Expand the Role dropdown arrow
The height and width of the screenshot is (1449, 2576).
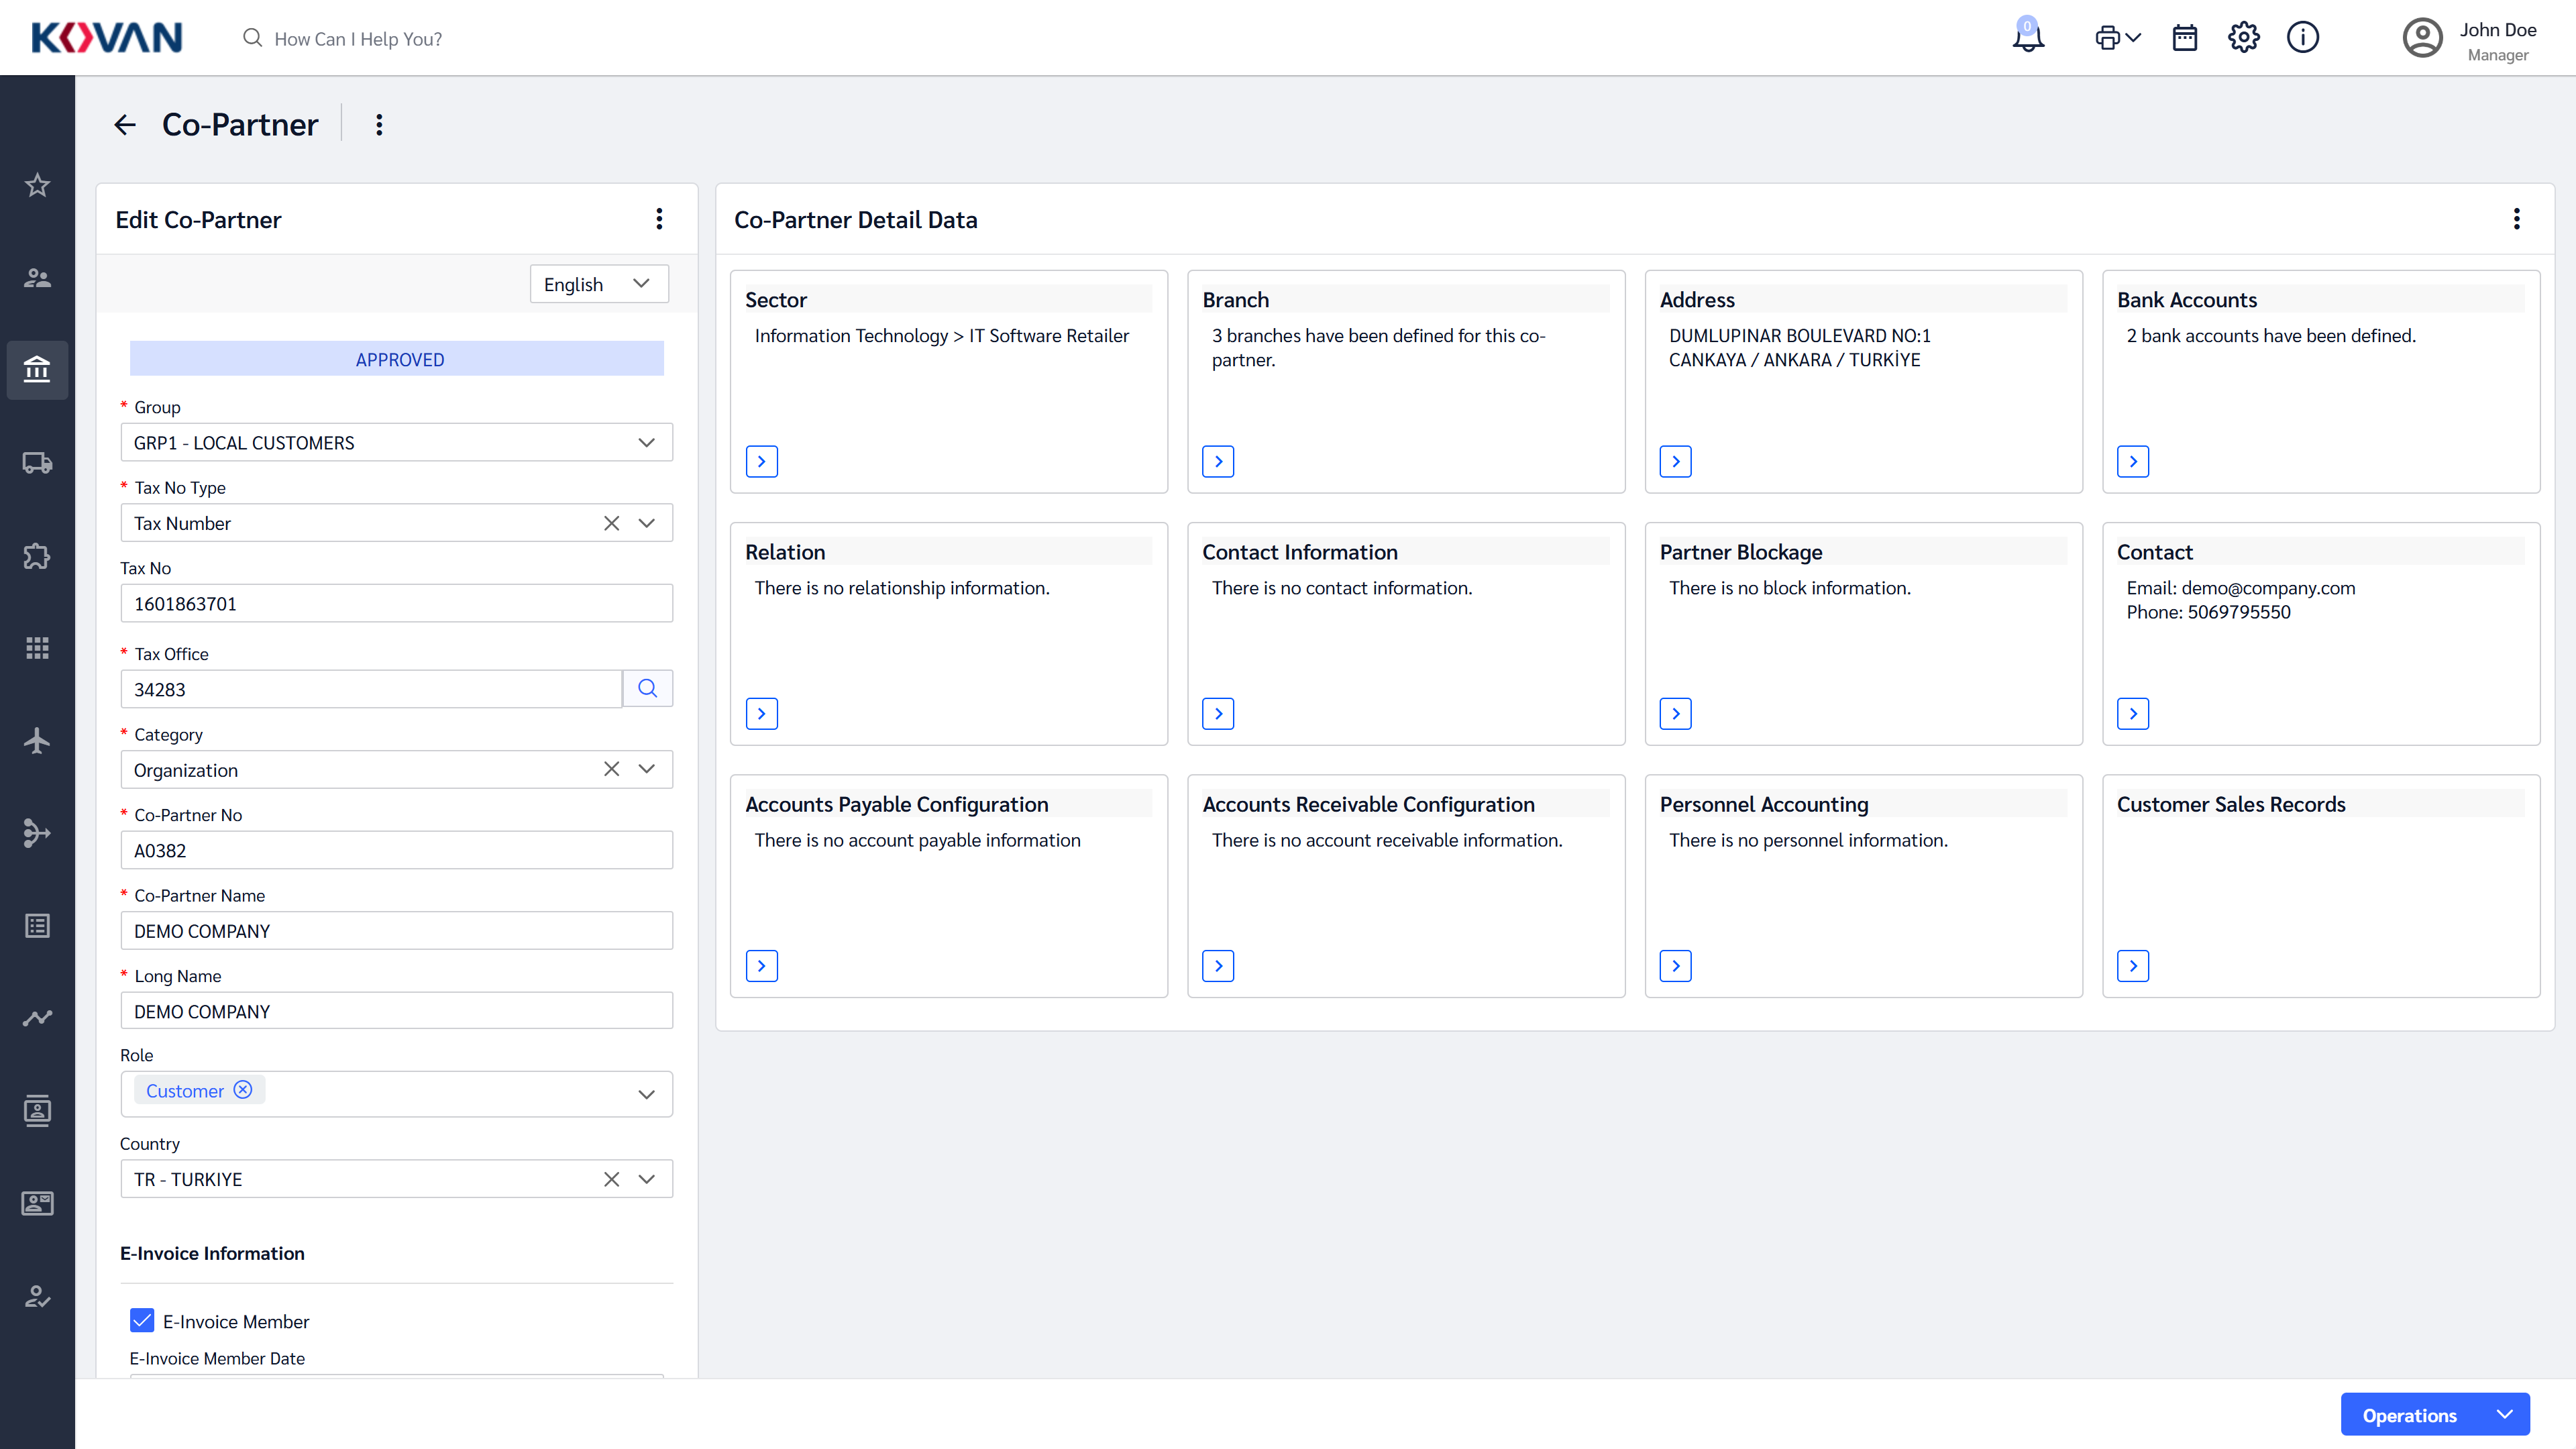647,1095
